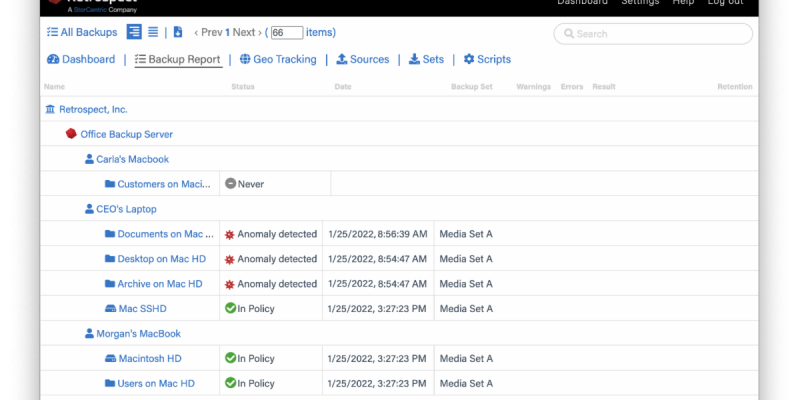Image resolution: width=800 pixels, height=400 pixels.
Task: Click the folder icon for Customers on Maci...
Action: point(110,184)
